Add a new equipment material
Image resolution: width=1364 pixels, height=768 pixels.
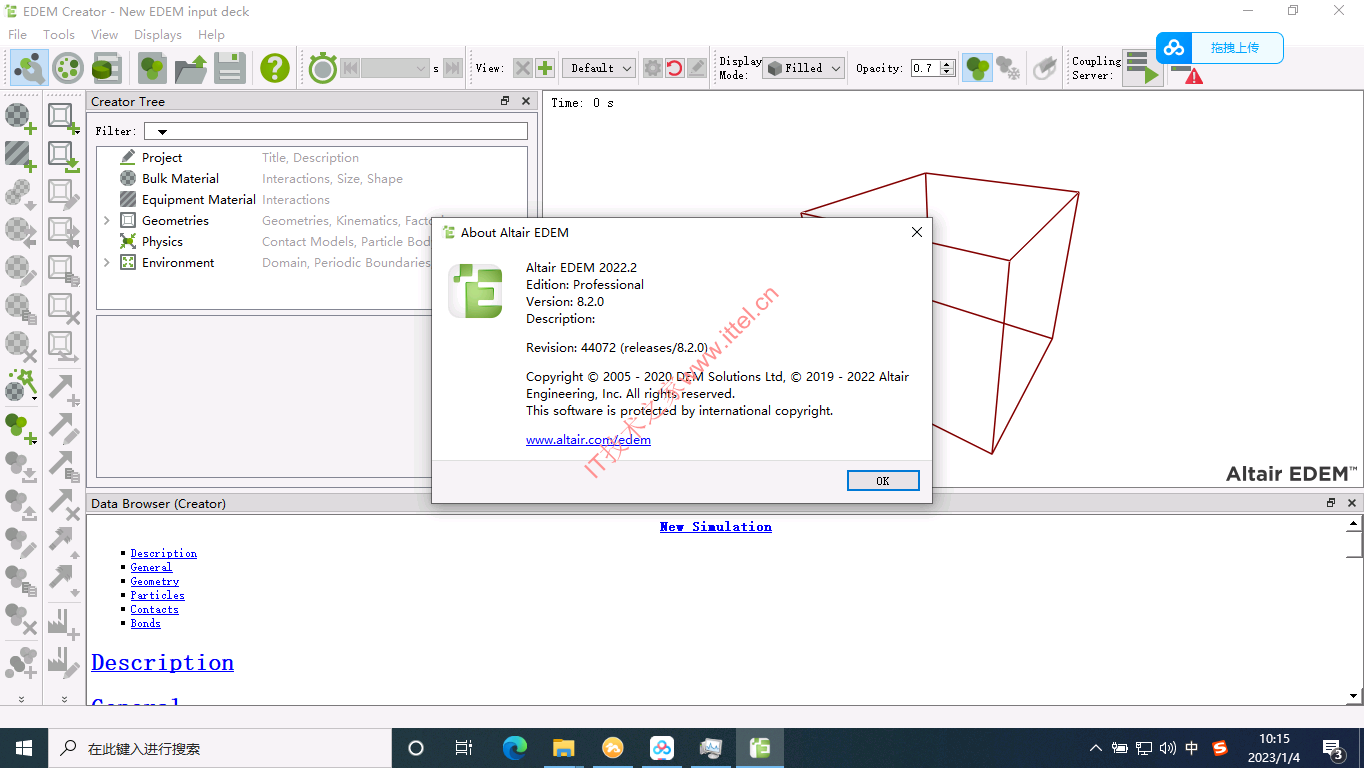[21, 155]
